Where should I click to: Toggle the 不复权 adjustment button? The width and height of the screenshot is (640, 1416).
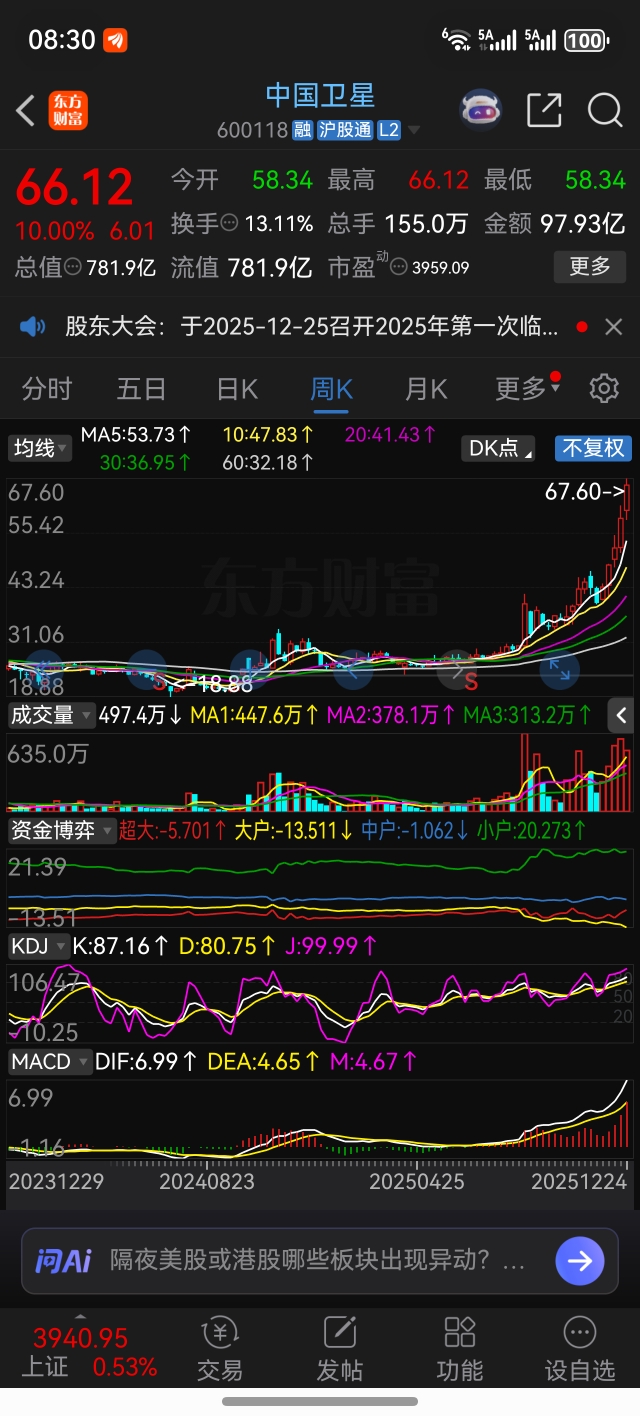(593, 448)
